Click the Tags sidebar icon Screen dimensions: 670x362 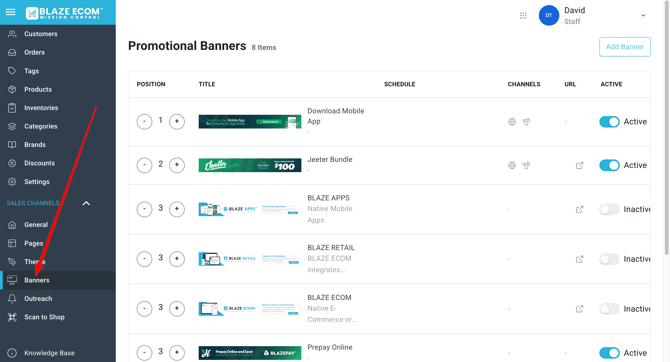(x=12, y=71)
